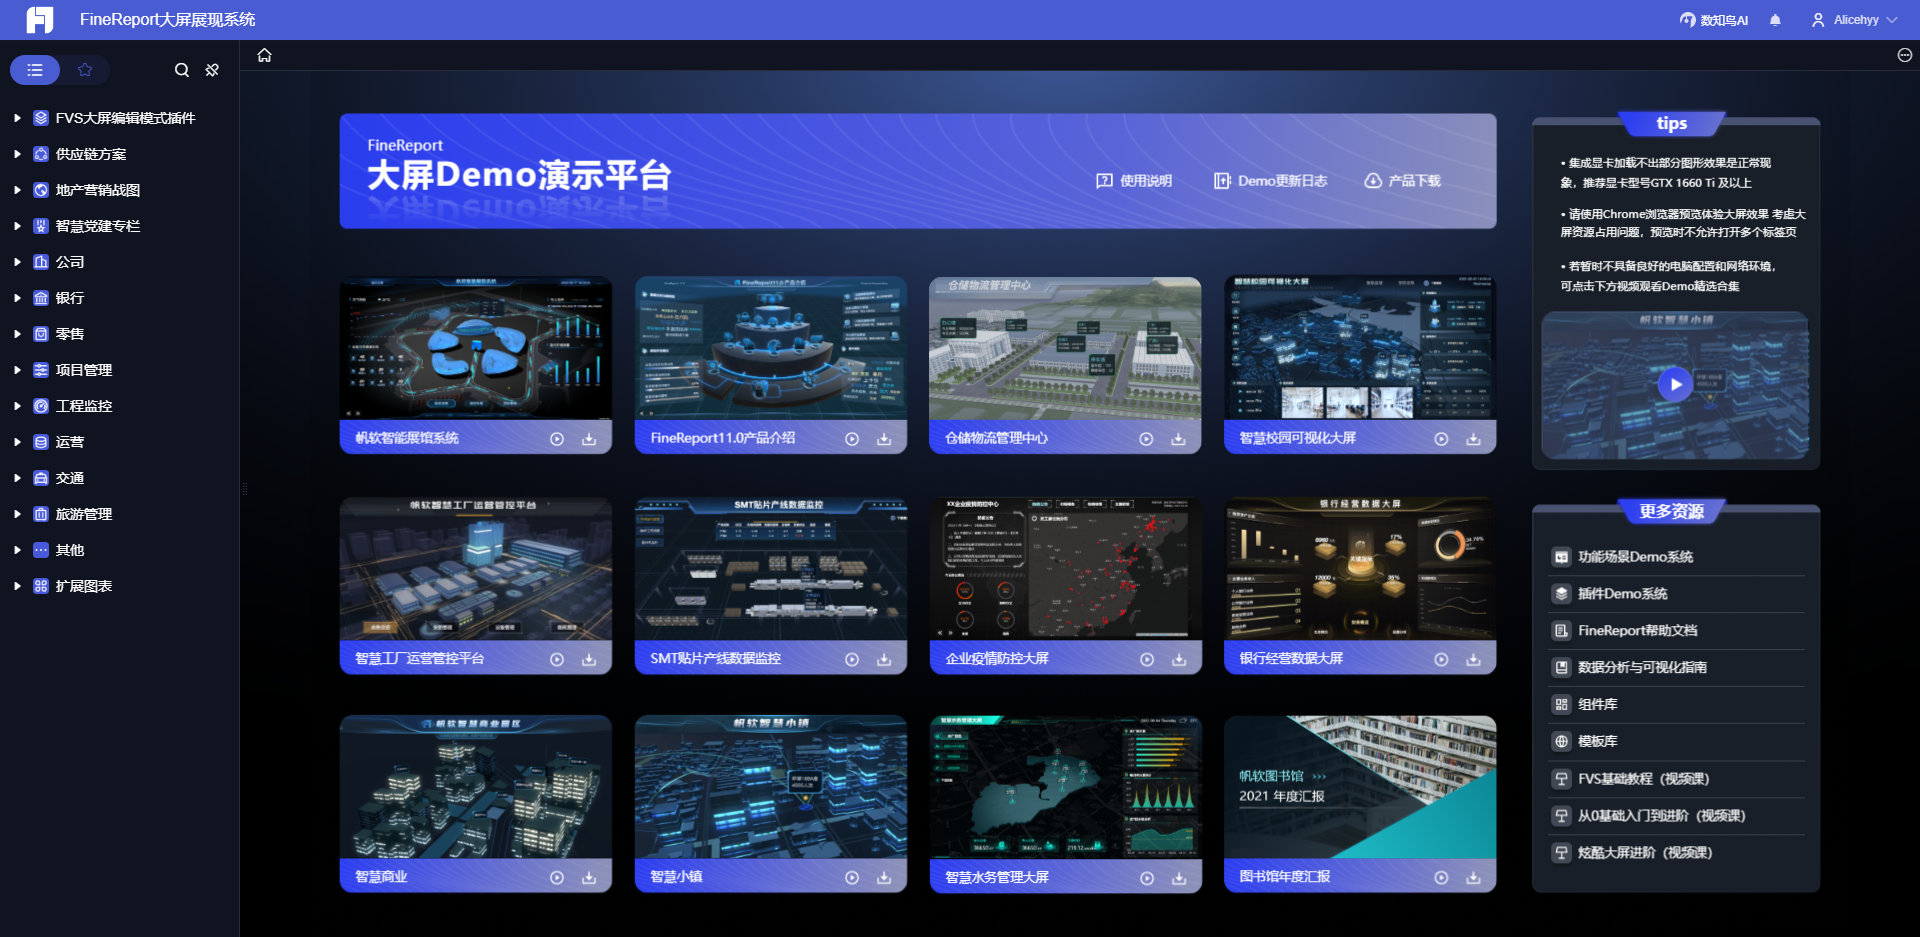This screenshot has height=937, width=1920.
Task: Preview 智慧校园可视化大屏 demo
Action: (x=1441, y=439)
